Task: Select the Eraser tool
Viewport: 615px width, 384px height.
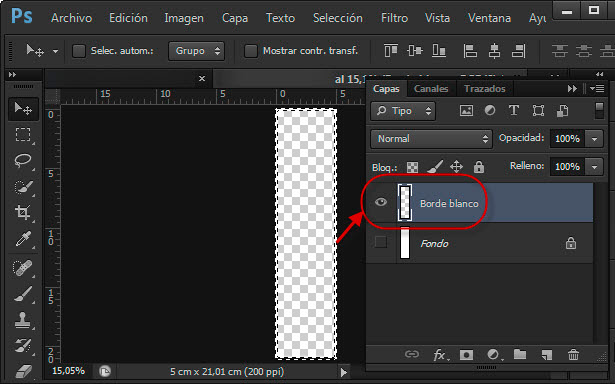Action: (x=23, y=371)
